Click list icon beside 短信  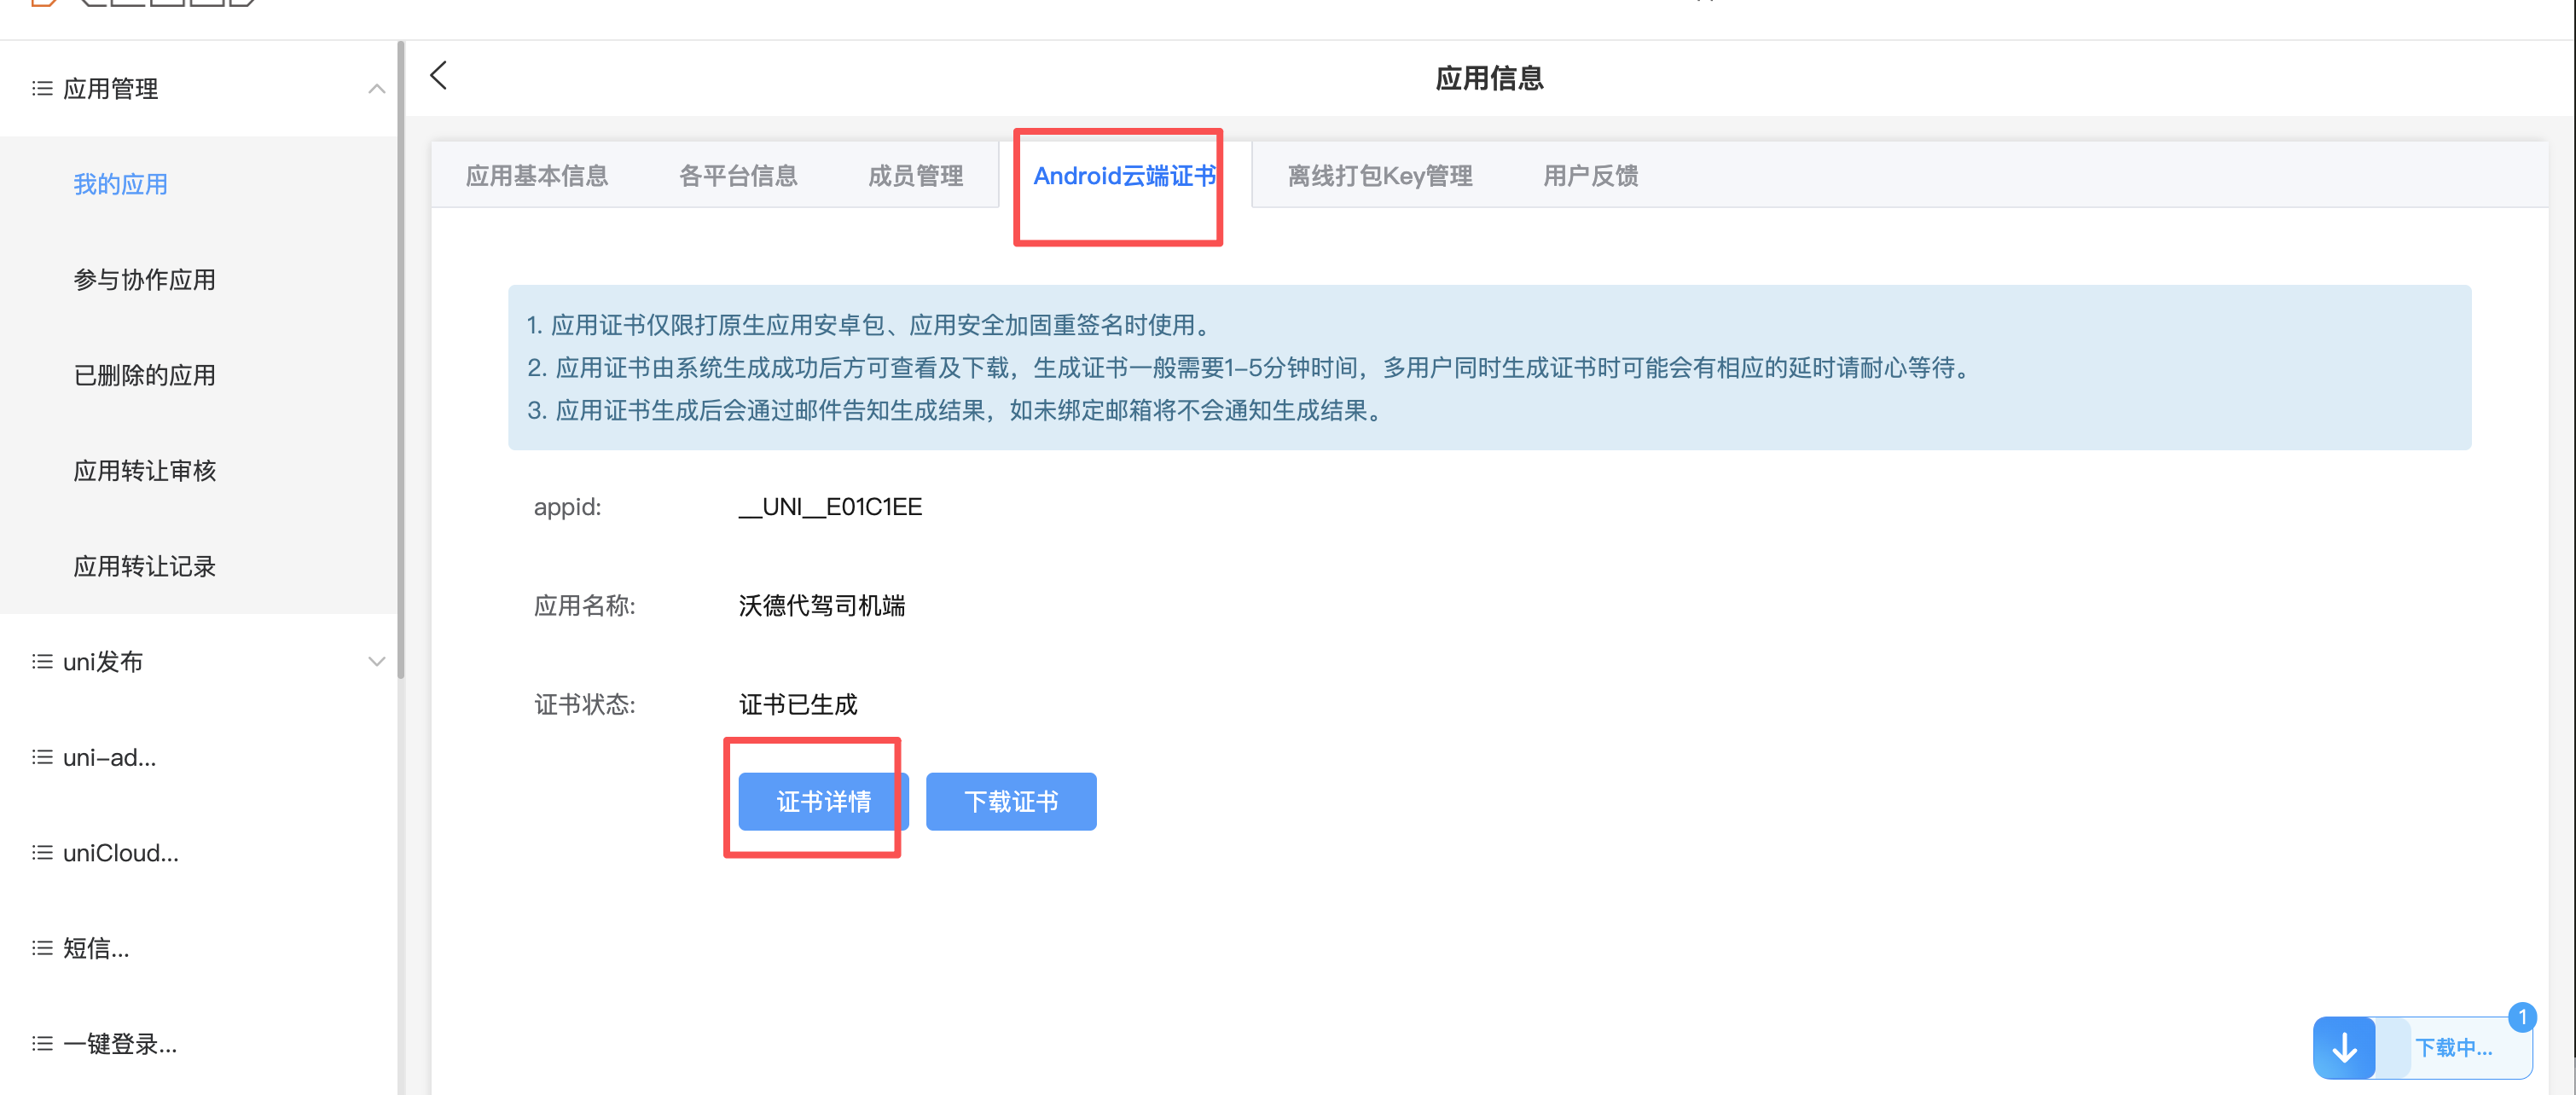tap(42, 948)
